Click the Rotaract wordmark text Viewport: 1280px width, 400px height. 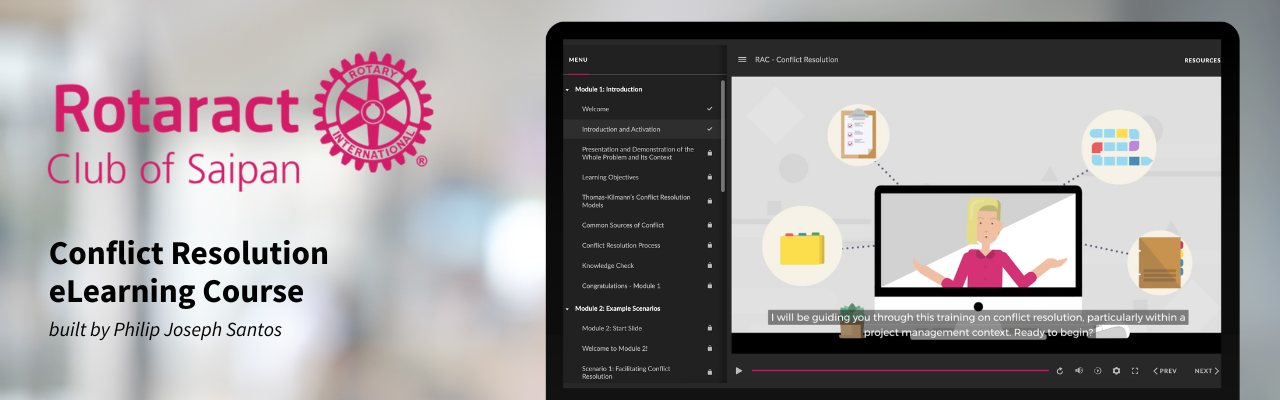(177, 111)
